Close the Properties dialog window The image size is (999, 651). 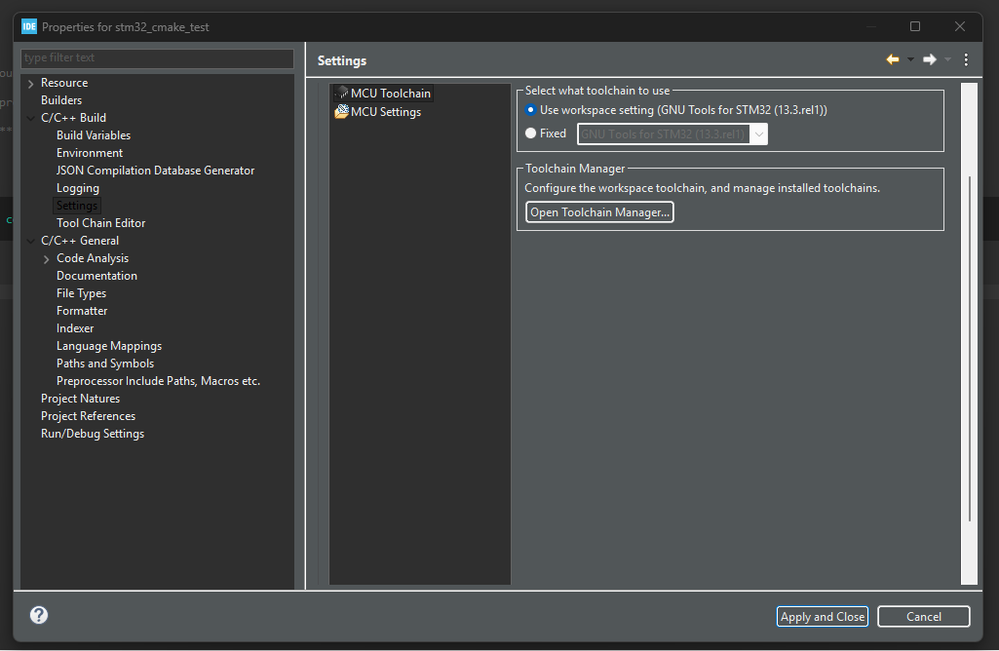point(959,26)
